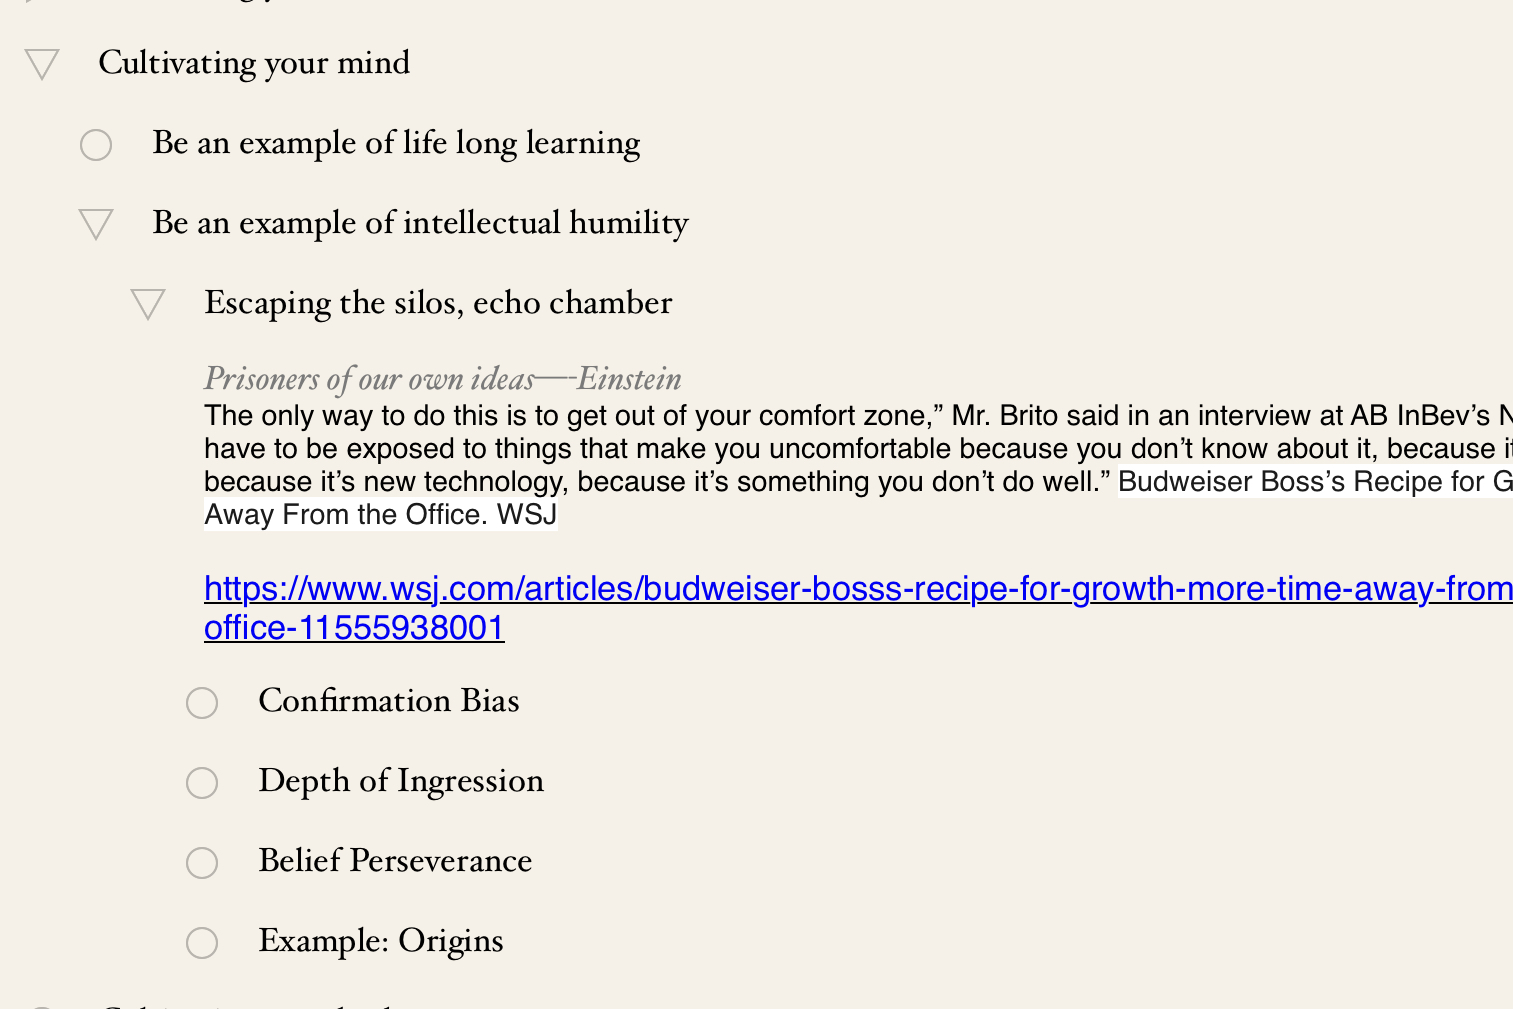Click the Mr. Brito comfort zone paragraph

point(858,449)
